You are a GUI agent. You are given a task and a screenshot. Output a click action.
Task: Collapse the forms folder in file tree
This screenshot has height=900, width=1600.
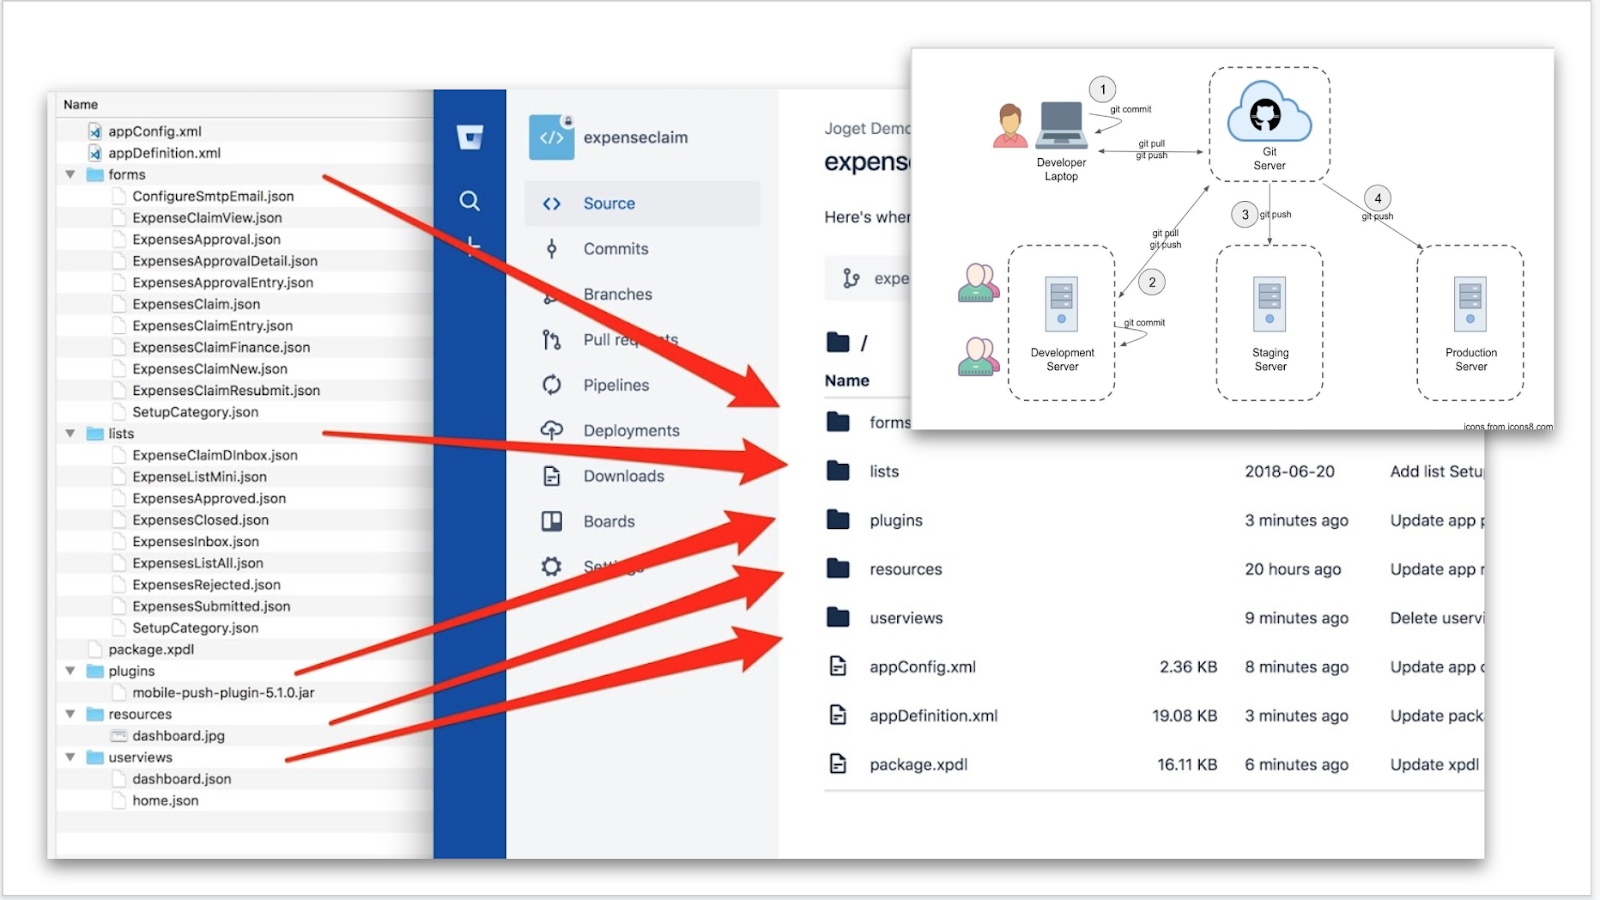(x=70, y=175)
